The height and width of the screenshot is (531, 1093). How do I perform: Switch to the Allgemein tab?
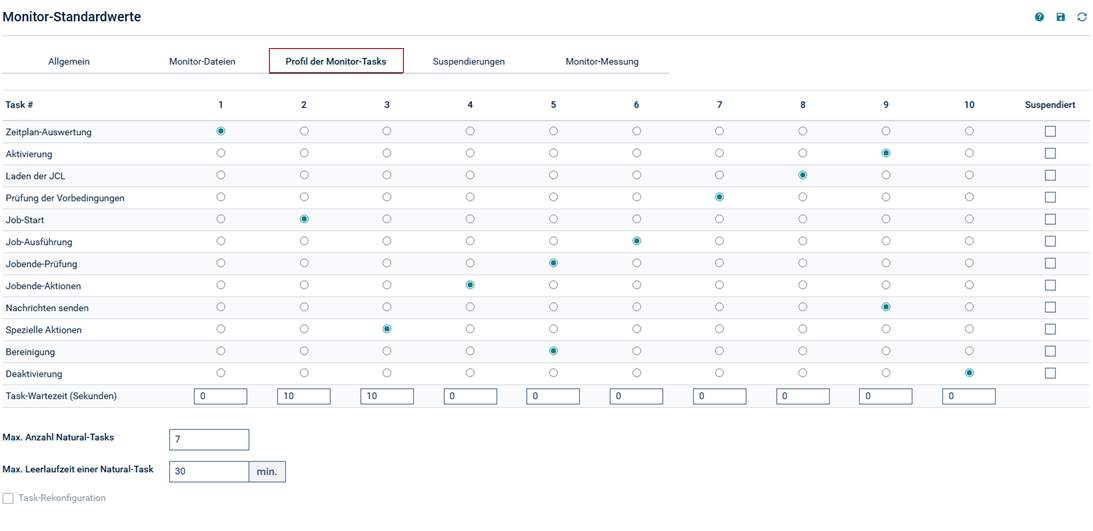[69, 61]
